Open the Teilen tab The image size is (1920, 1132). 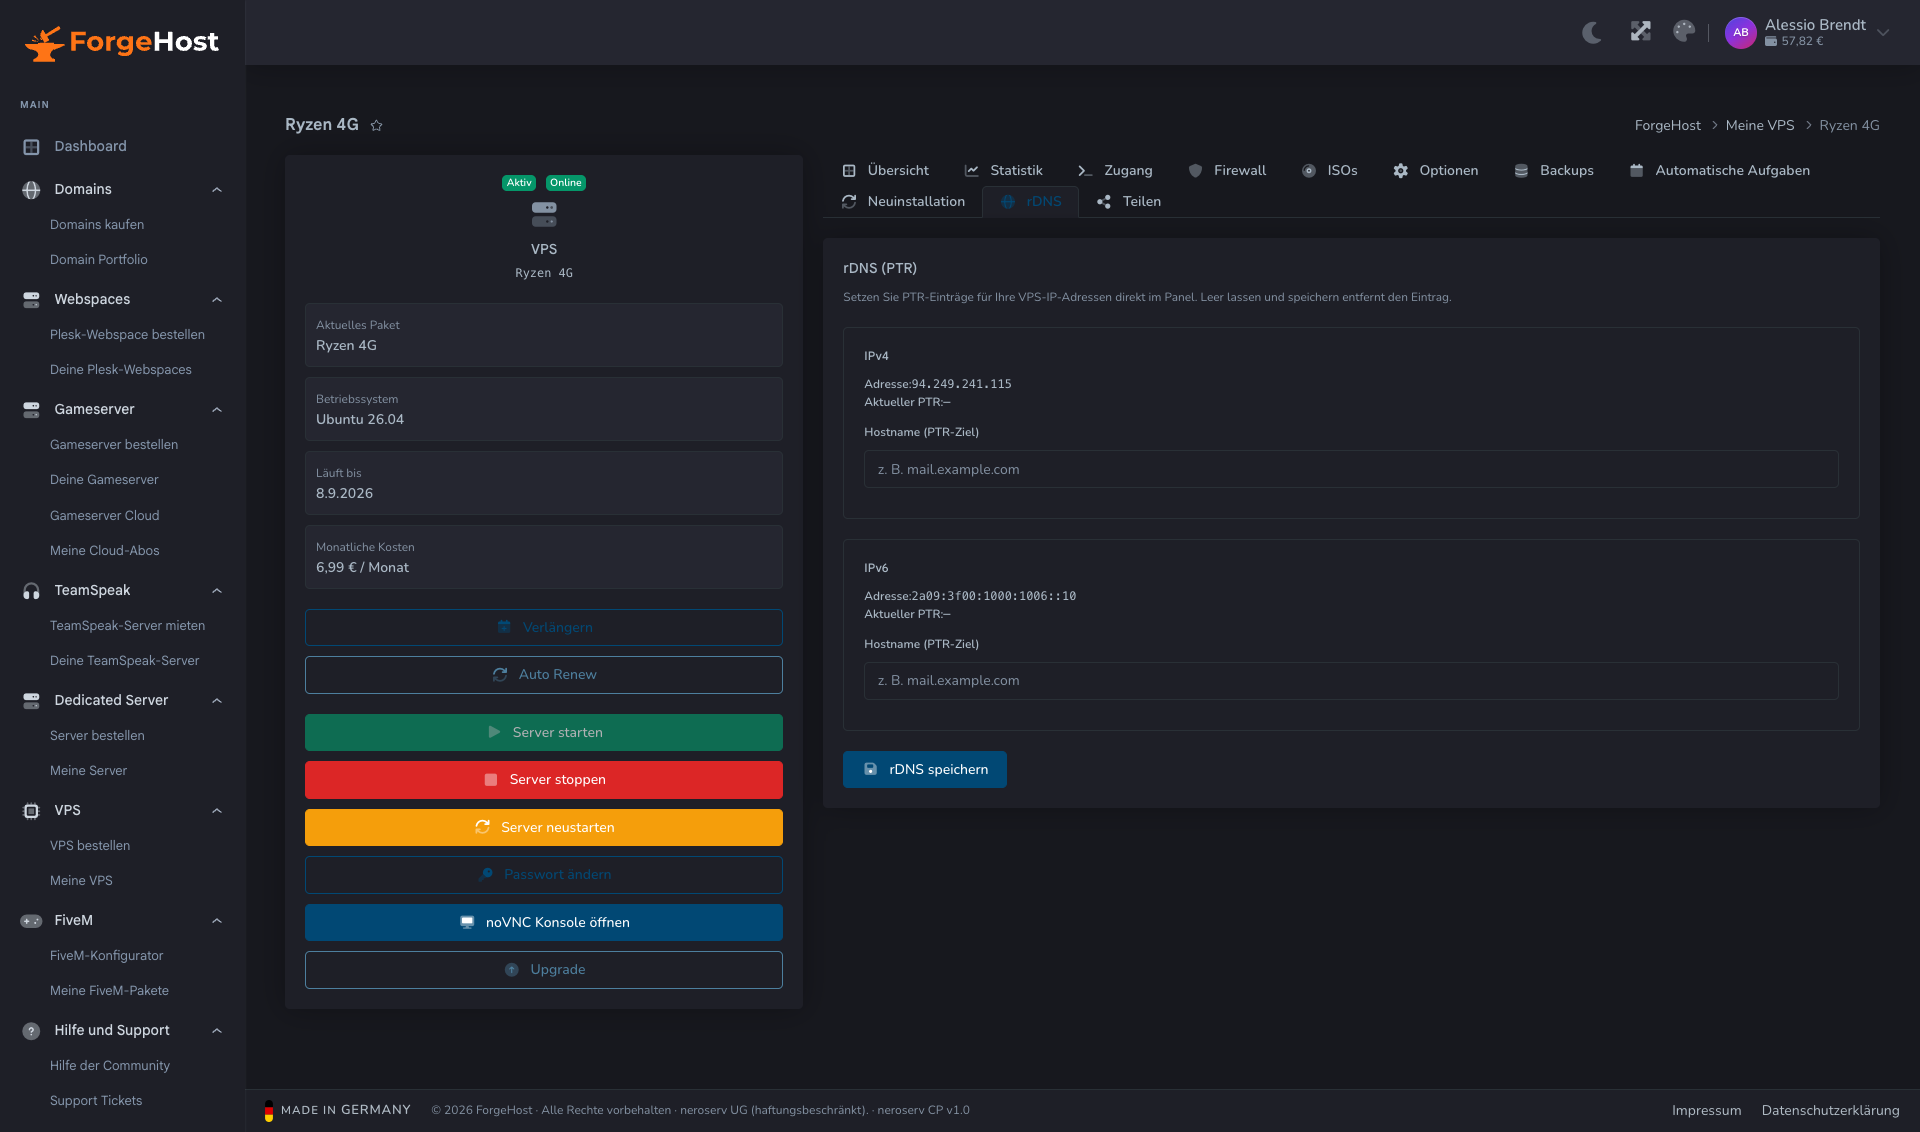(1129, 202)
